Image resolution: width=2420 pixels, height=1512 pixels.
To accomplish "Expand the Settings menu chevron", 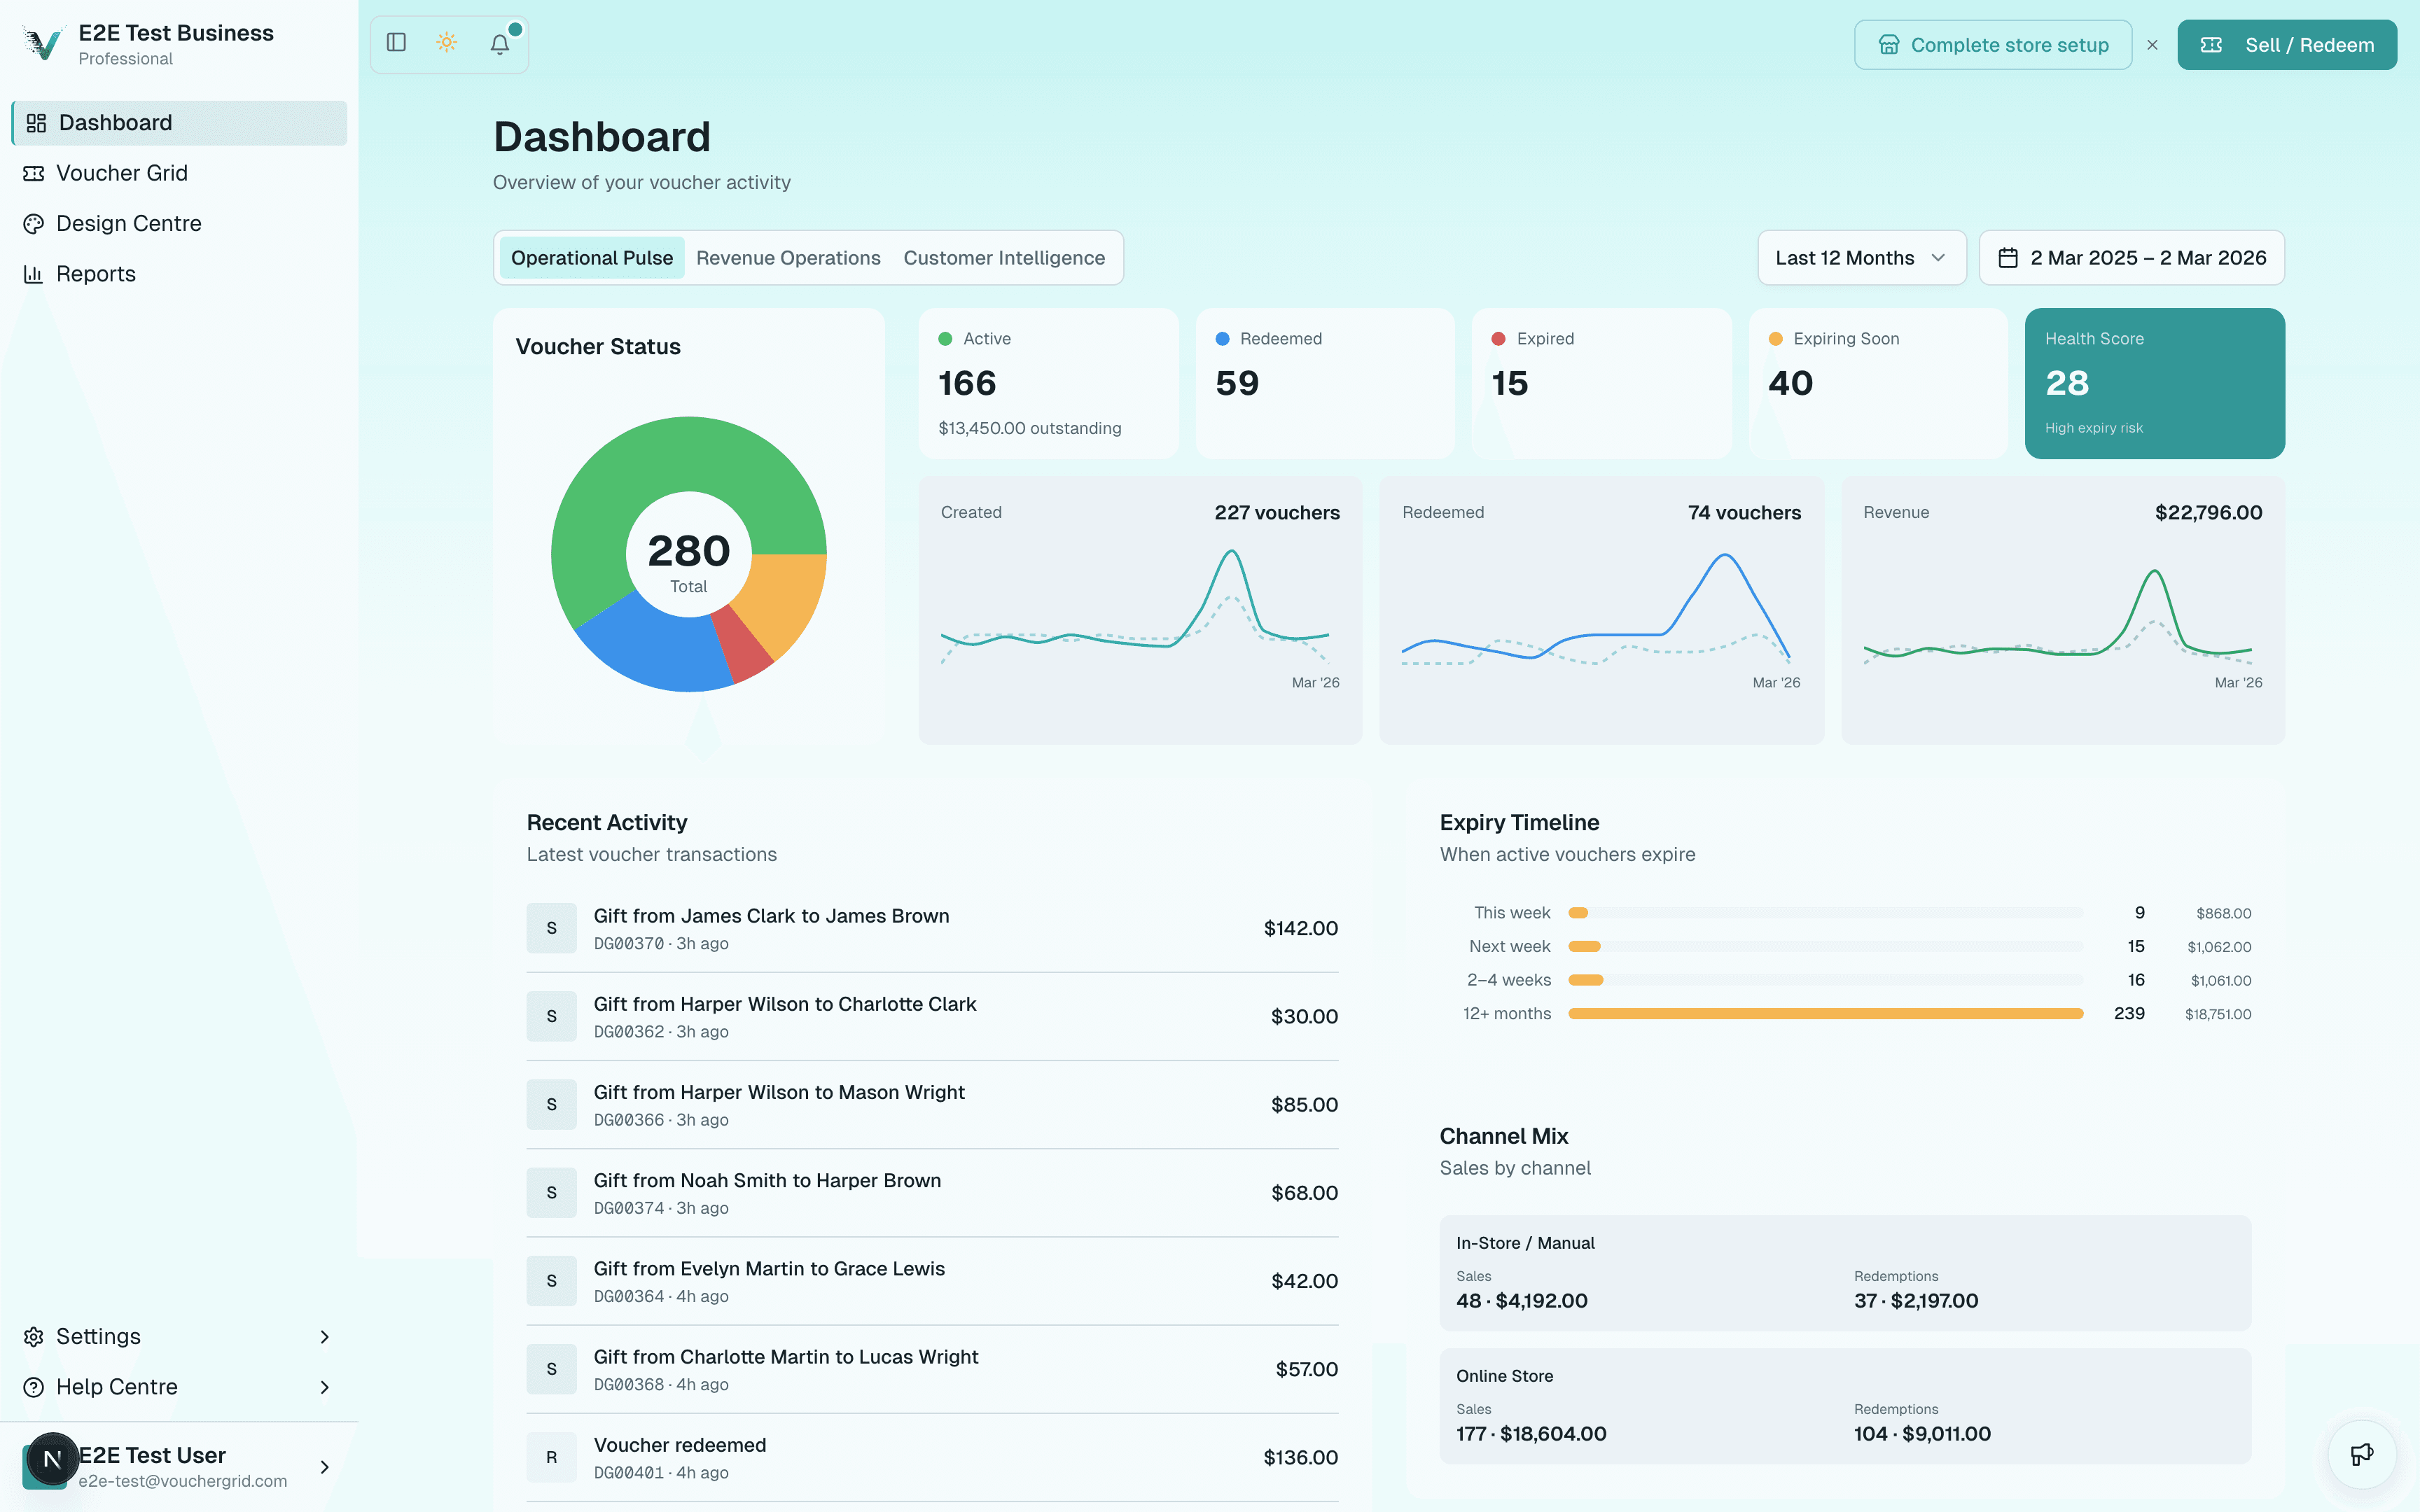I will coord(325,1336).
